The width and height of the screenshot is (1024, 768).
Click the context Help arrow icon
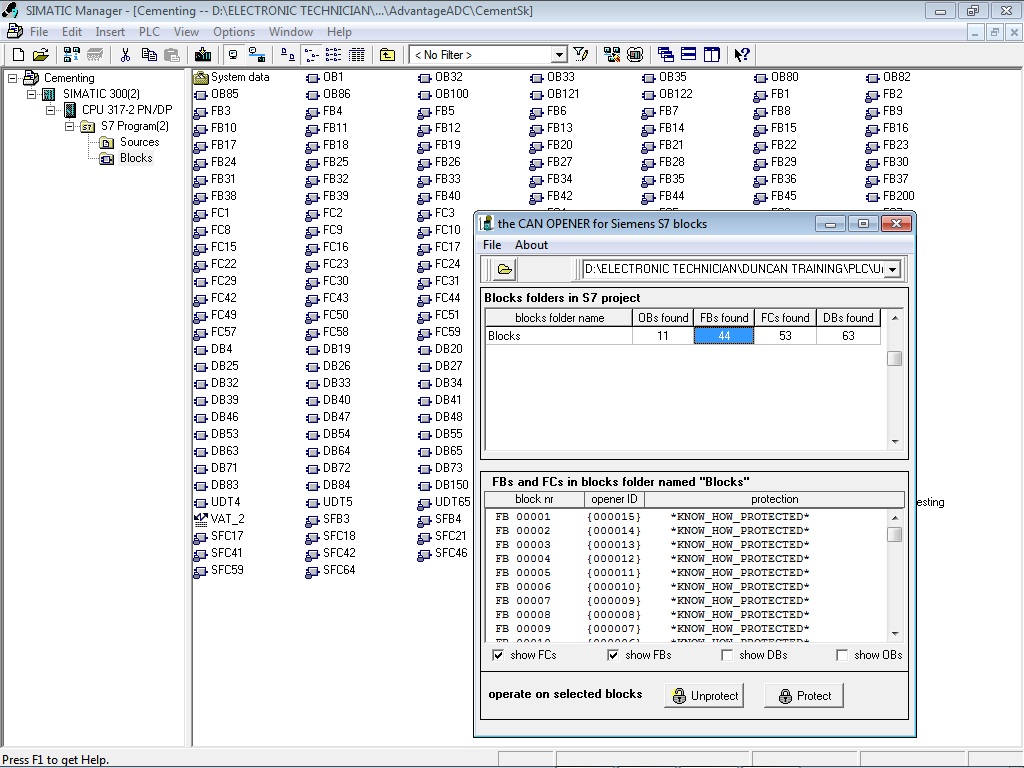click(742, 55)
